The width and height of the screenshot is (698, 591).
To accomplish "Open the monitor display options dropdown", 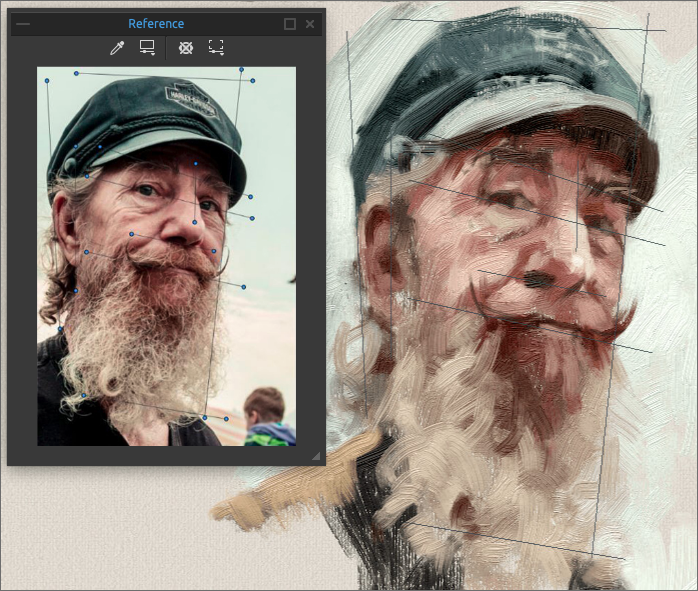I will tap(147, 47).
